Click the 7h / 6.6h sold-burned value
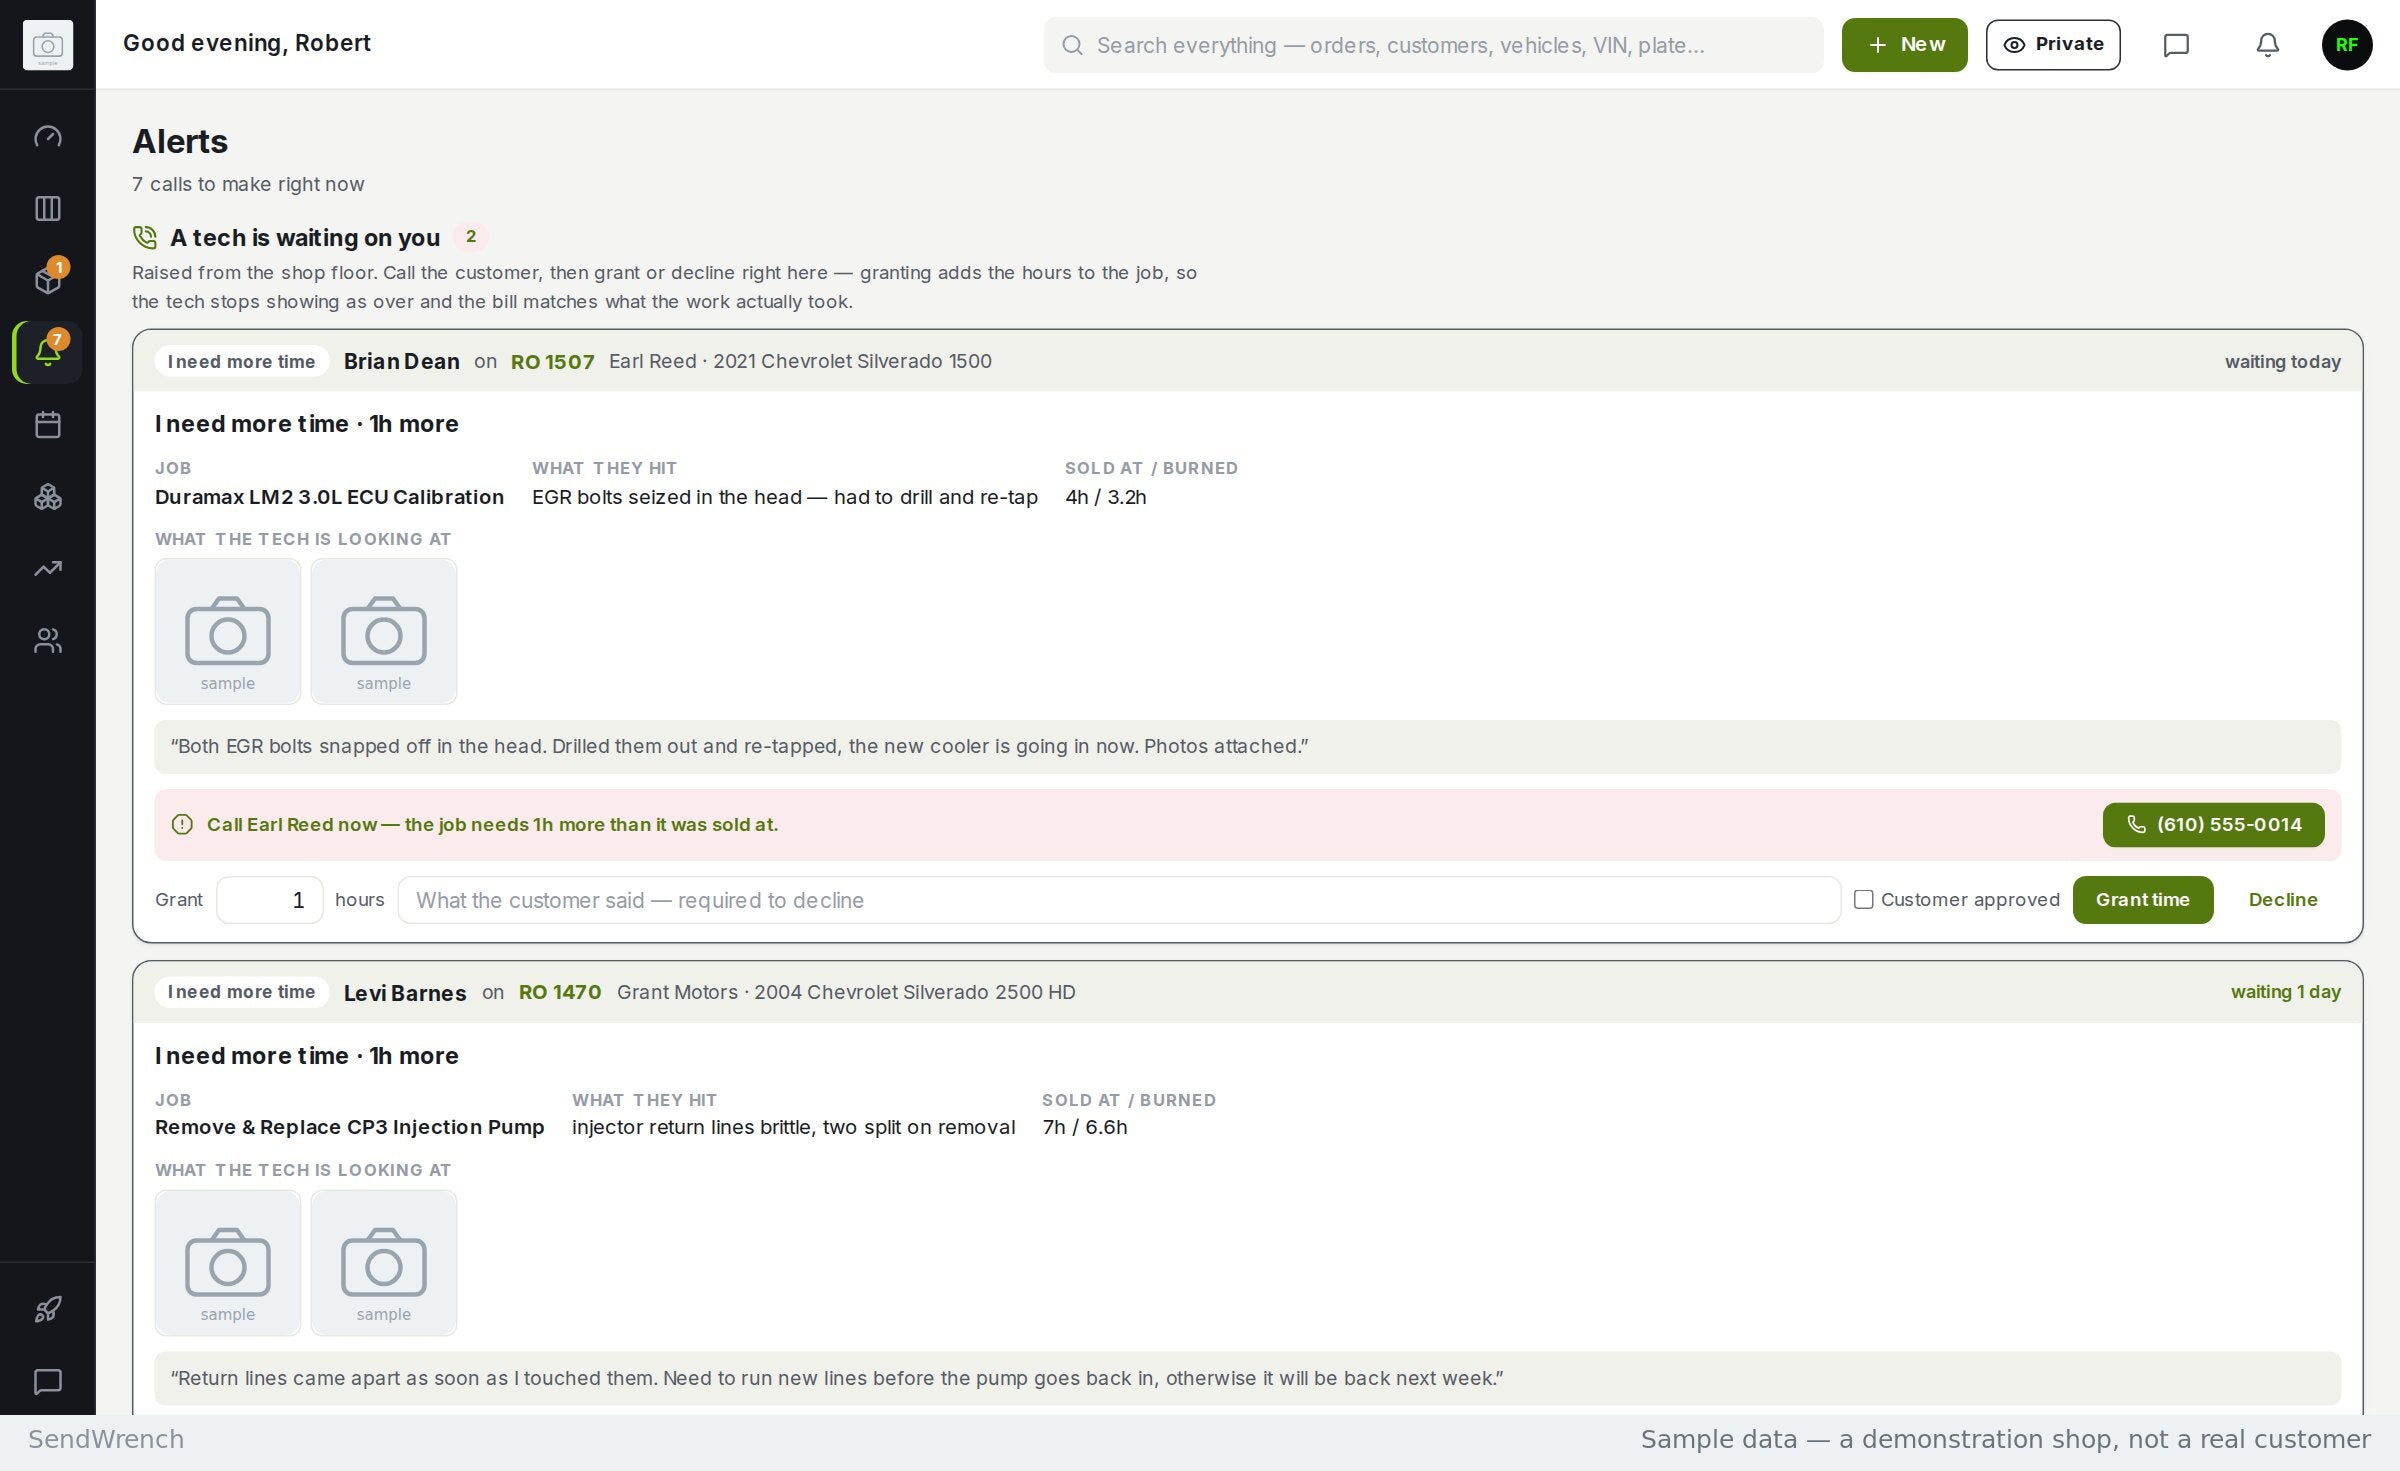2400x1471 pixels. tap(1084, 1127)
